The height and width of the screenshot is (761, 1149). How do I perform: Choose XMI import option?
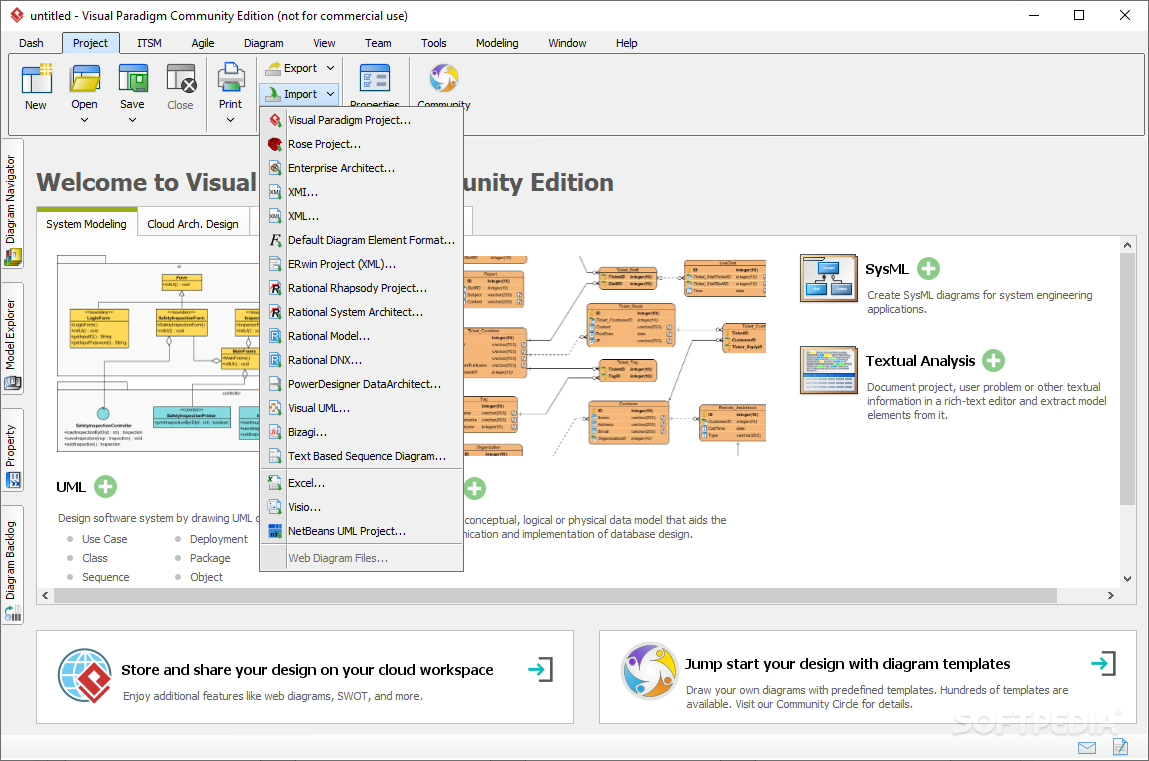pyautogui.click(x=362, y=192)
